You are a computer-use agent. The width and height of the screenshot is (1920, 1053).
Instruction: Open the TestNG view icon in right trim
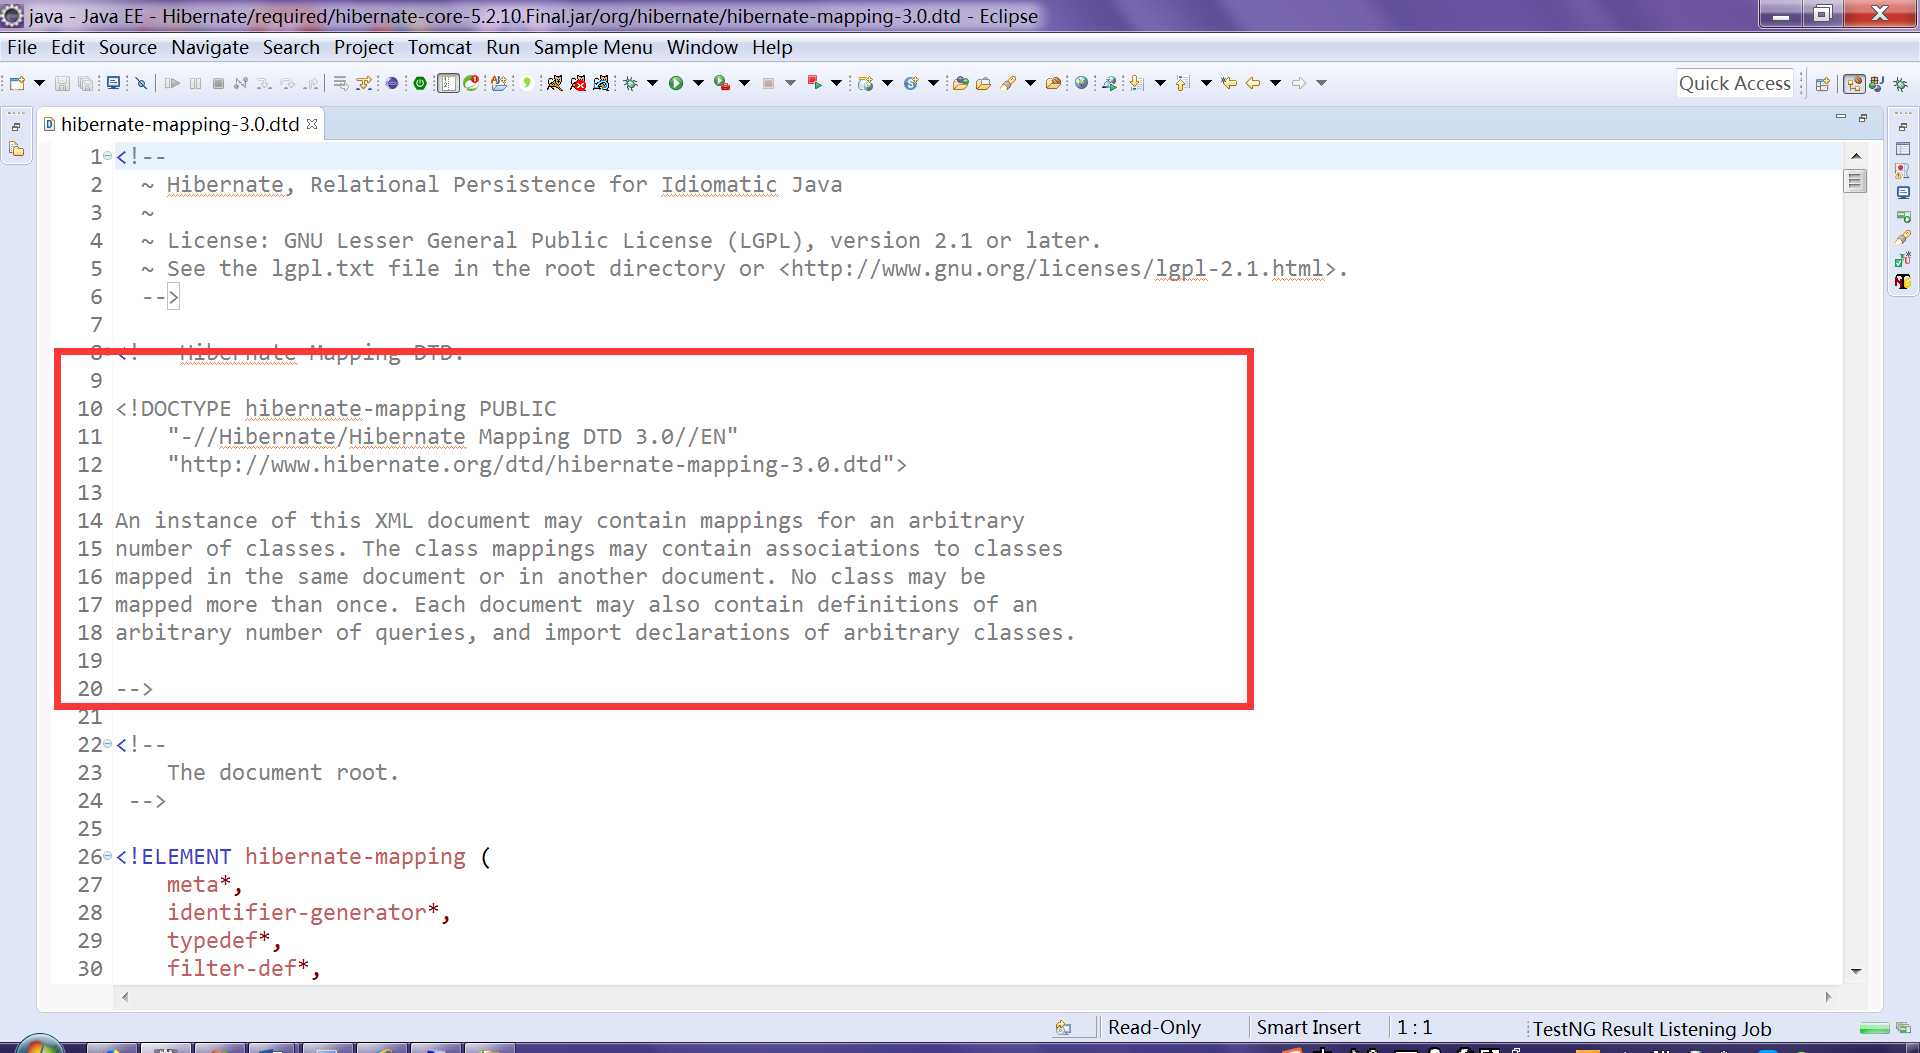tap(1903, 282)
